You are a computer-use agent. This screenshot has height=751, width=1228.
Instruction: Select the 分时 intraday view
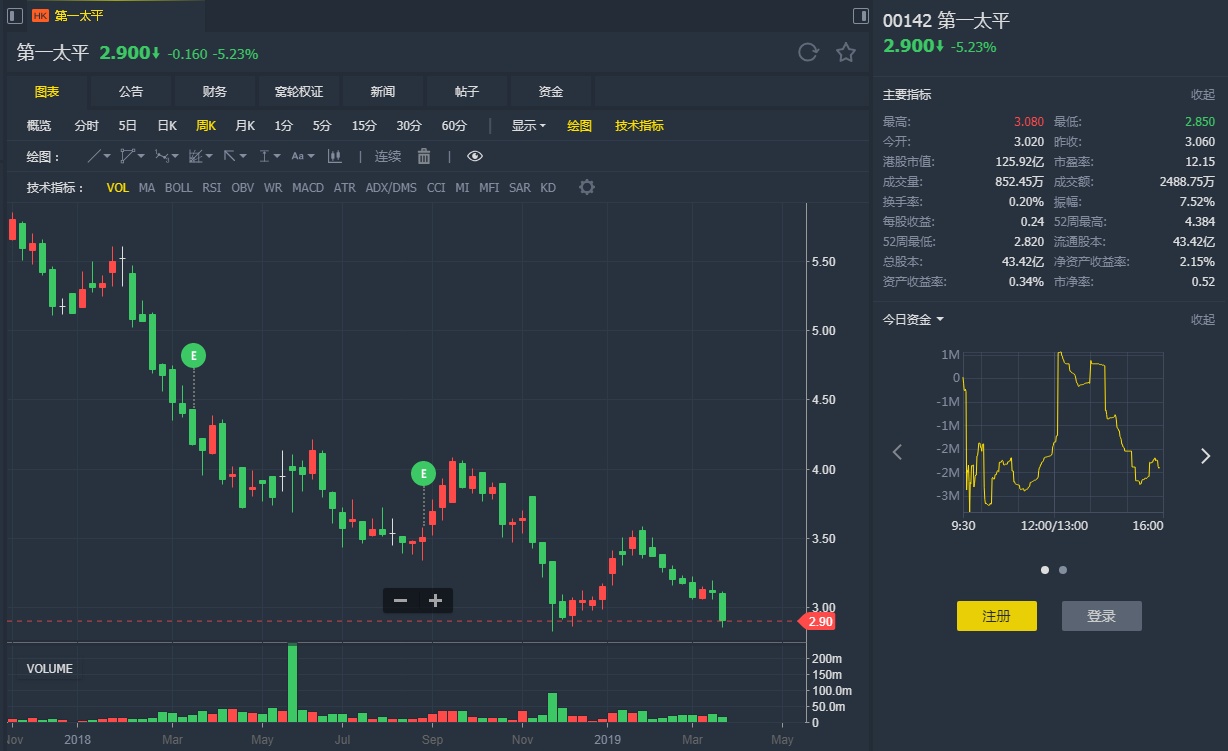[x=87, y=126]
